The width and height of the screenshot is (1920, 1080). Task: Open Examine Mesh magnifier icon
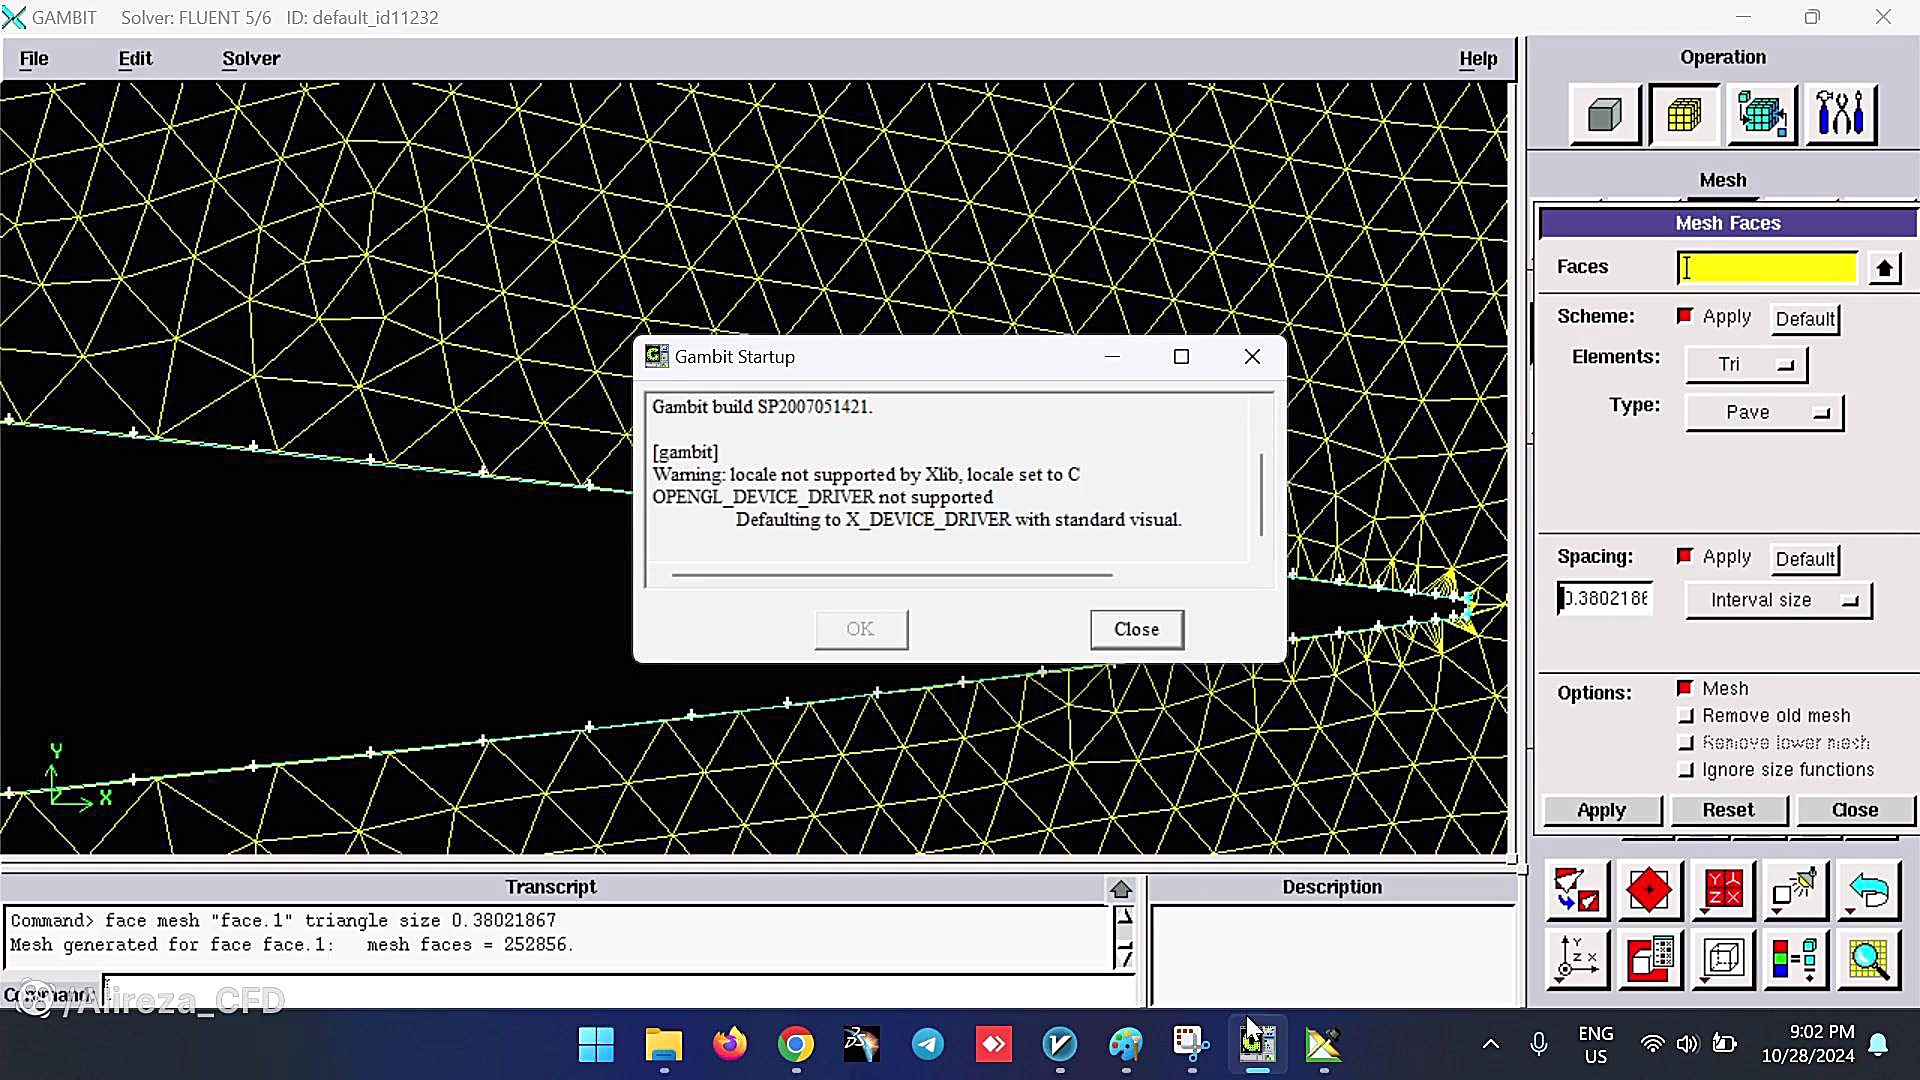coord(1868,960)
